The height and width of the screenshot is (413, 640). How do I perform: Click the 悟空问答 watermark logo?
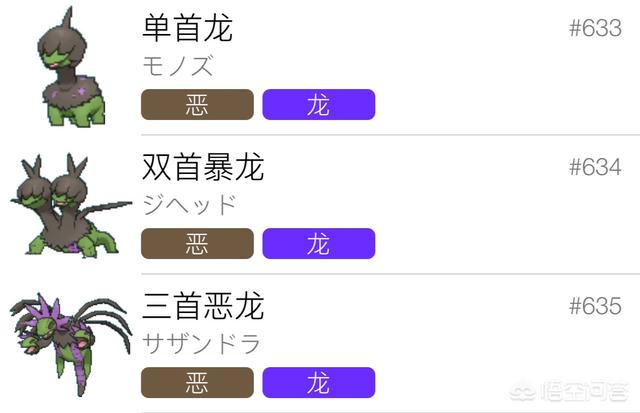pyautogui.click(x=569, y=392)
